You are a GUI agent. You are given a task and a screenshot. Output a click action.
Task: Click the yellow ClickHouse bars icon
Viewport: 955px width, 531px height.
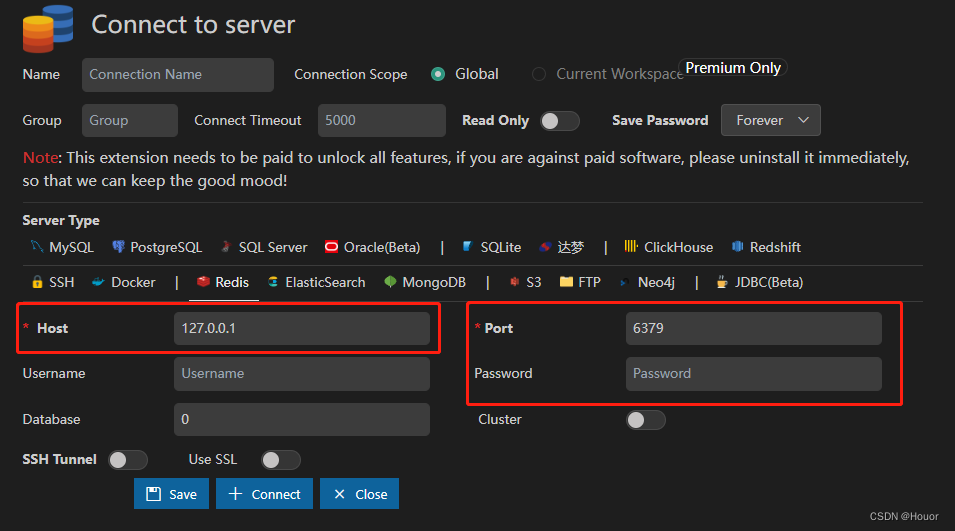point(631,247)
